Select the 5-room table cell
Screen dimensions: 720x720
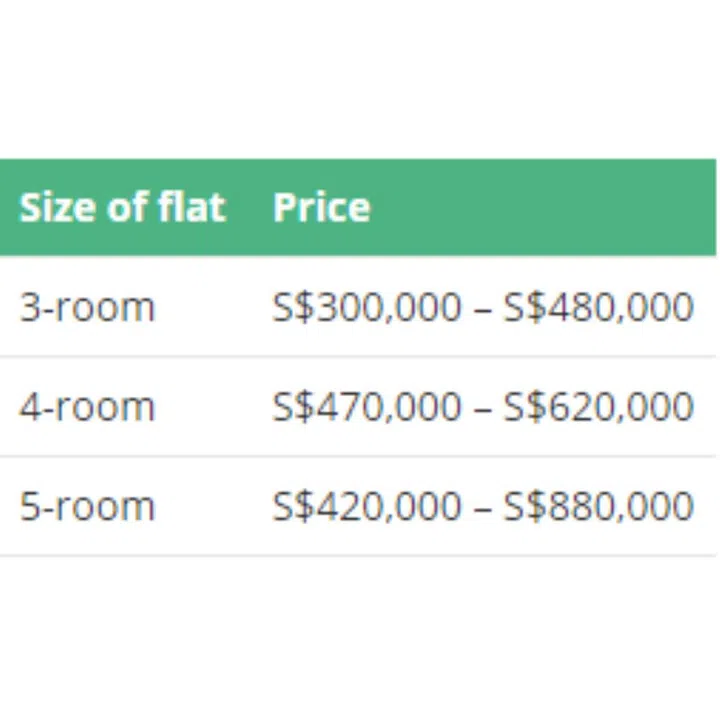point(87,507)
